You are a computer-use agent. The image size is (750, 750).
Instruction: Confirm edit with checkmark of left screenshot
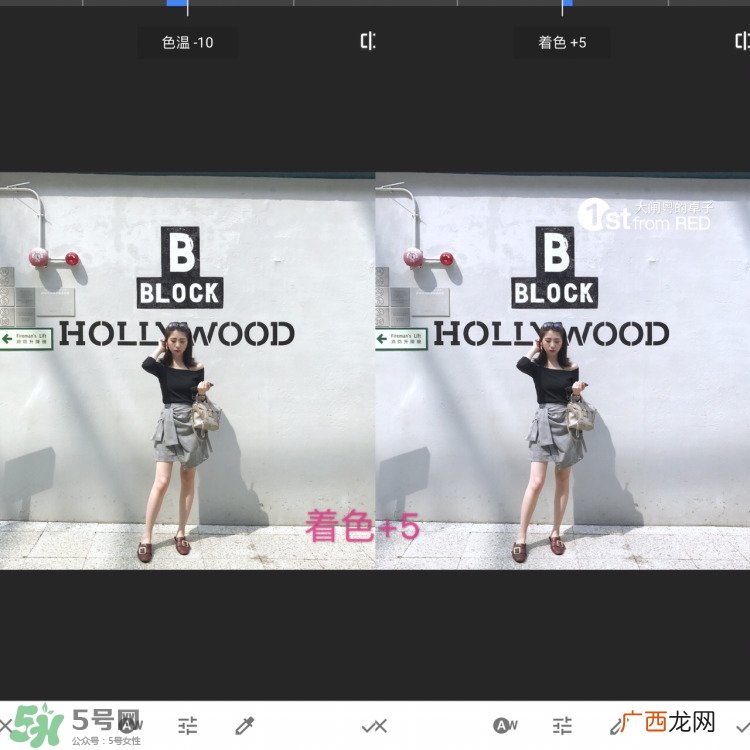[x=367, y=727]
